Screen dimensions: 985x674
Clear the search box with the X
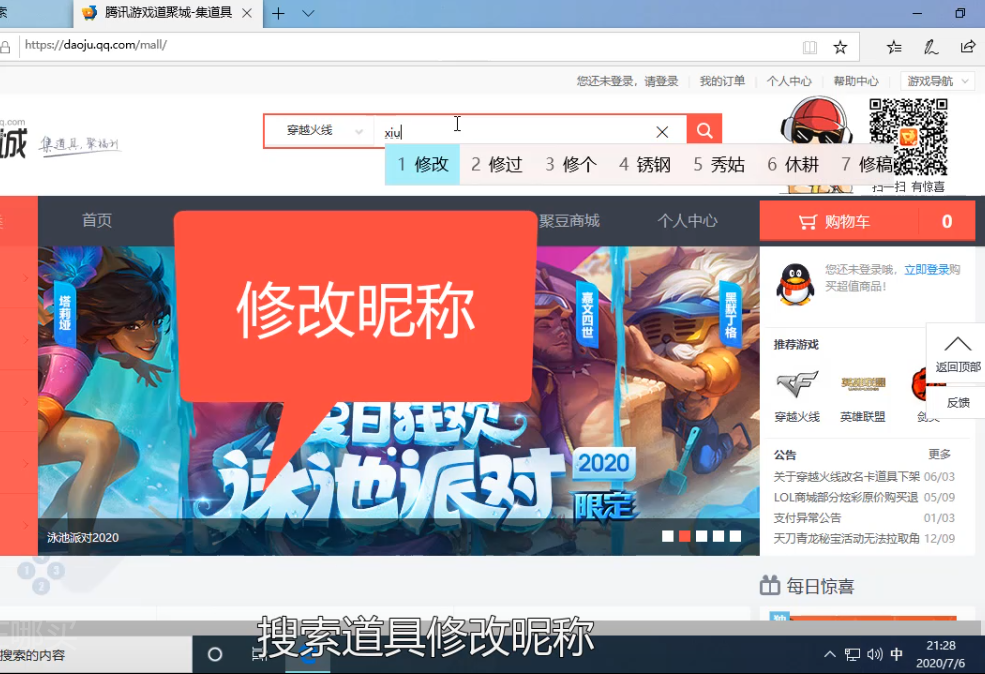662,132
